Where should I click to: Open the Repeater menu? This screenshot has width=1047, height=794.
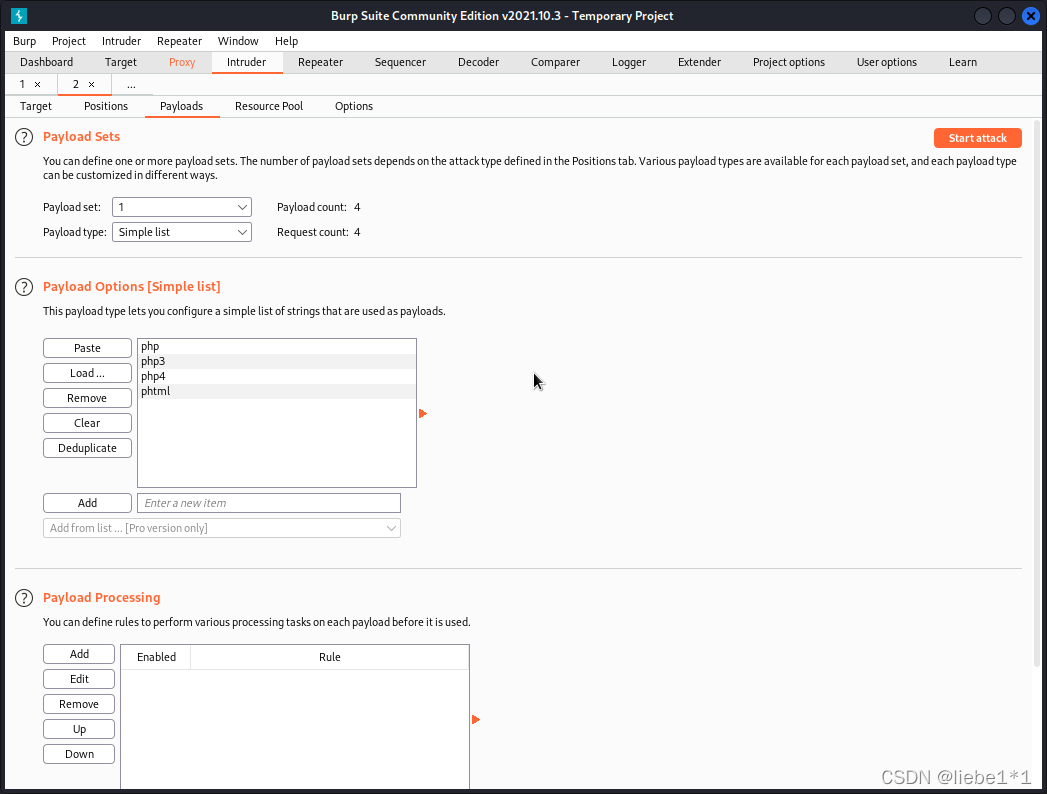[180, 41]
